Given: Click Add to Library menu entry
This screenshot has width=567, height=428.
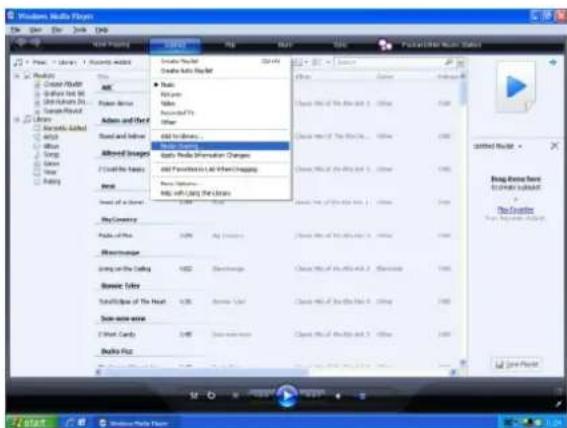Looking at the screenshot, I should click(182, 136).
